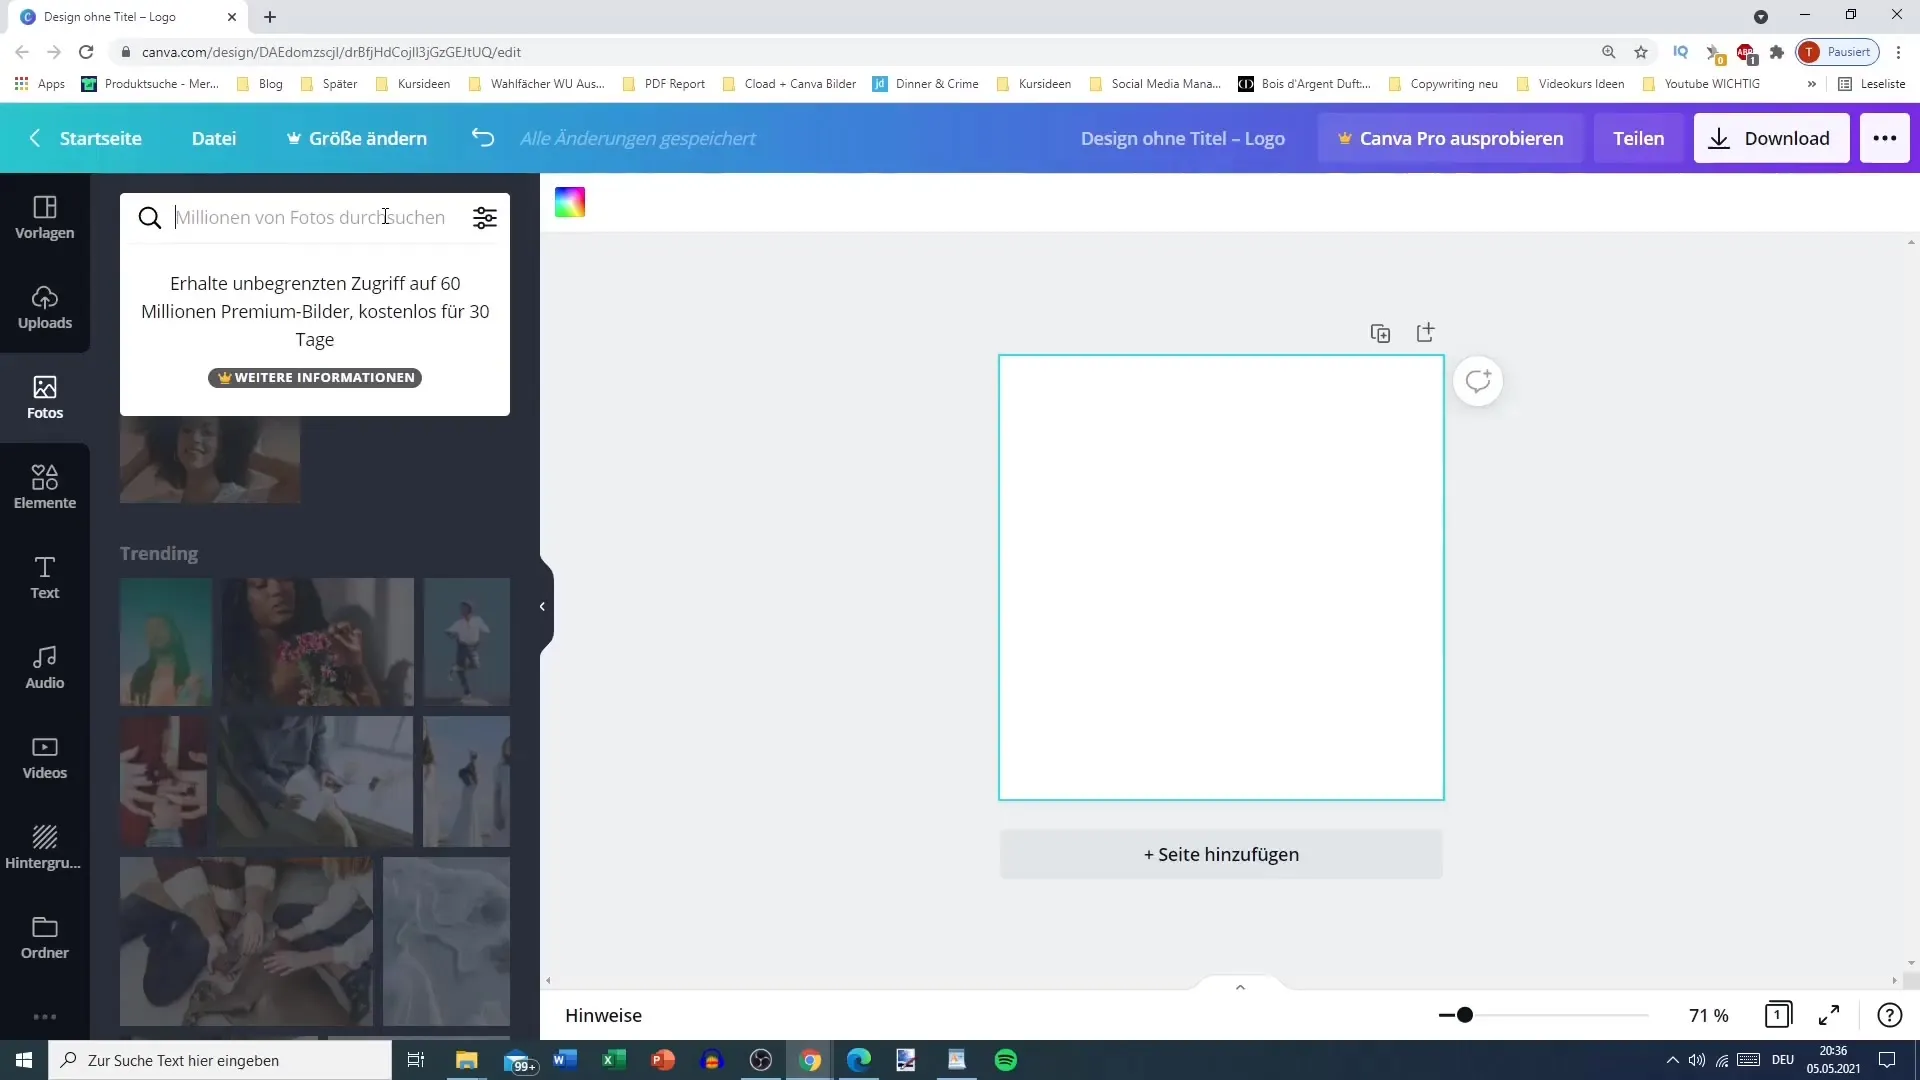The image size is (1920, 1080).
Task: Click the Canva Pro ausprobieren button
Action: (1451, 138)
